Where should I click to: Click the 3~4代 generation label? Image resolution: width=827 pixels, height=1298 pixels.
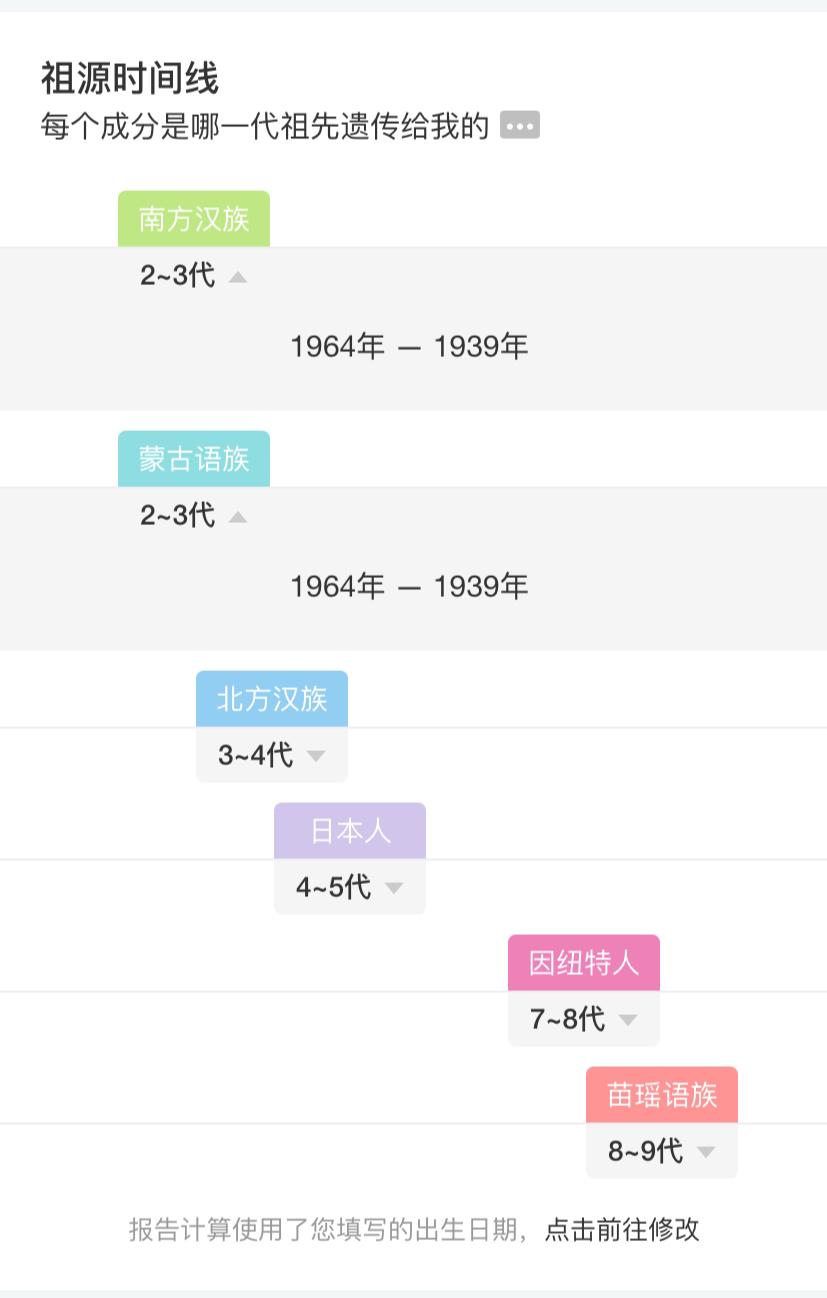[x=256, y=755]
